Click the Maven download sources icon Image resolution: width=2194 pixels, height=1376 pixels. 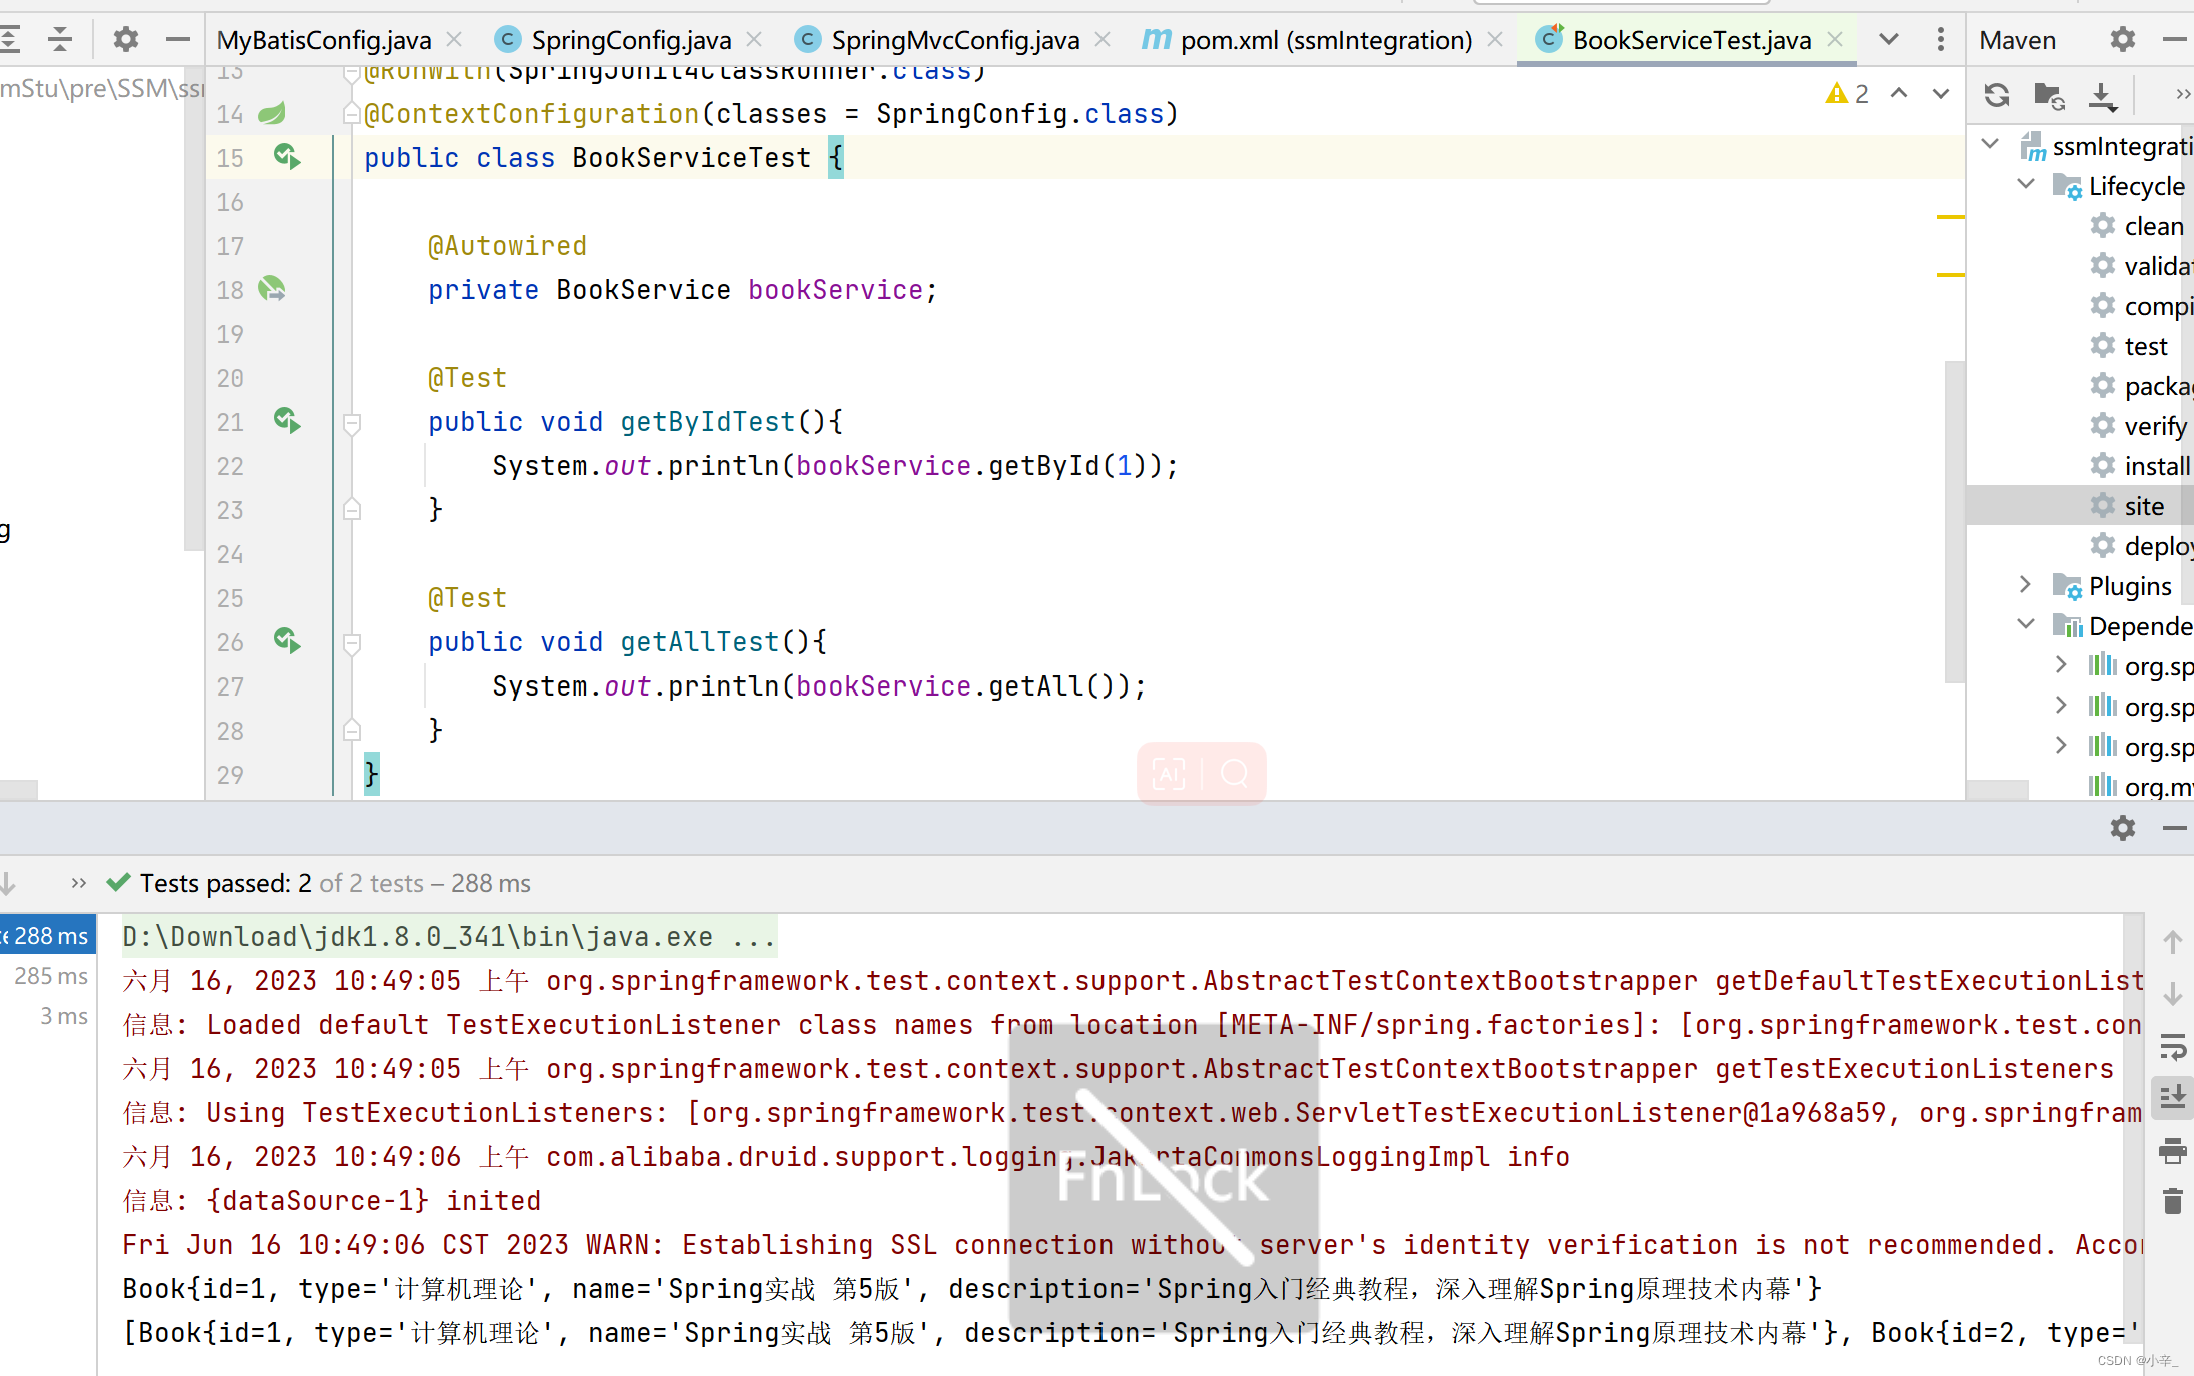click(x=2102, y=95)
